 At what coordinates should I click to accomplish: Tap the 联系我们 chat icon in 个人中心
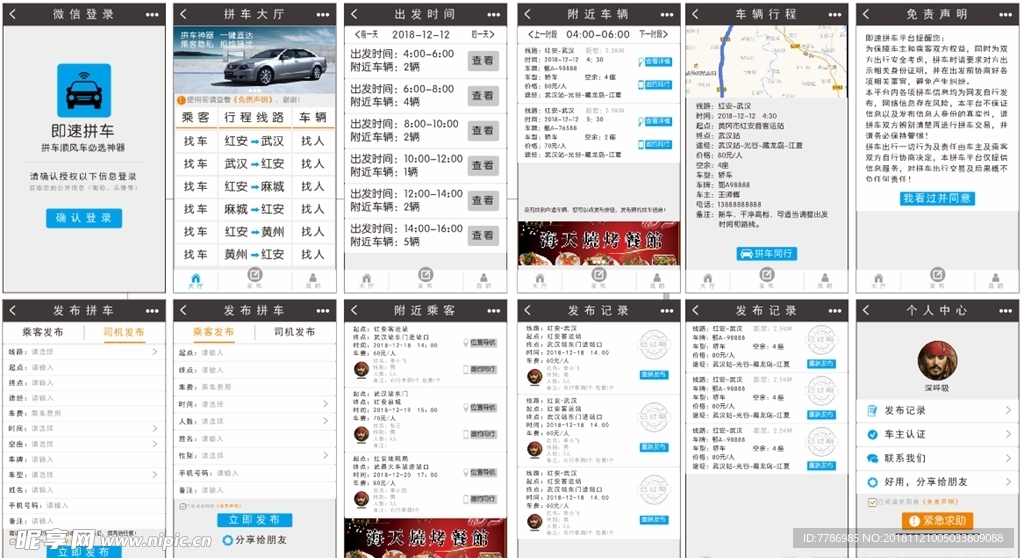click(x=872, y=459)
